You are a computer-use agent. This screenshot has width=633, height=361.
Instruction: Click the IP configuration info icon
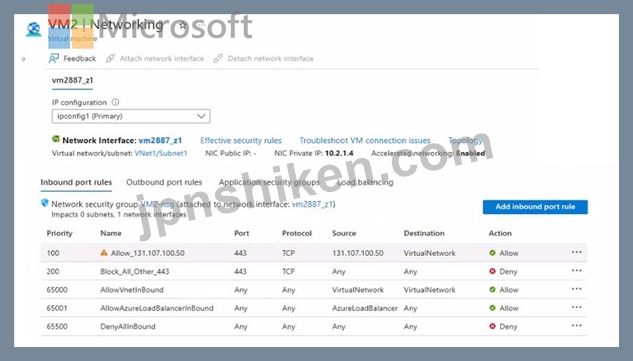(x=115, y=102)
